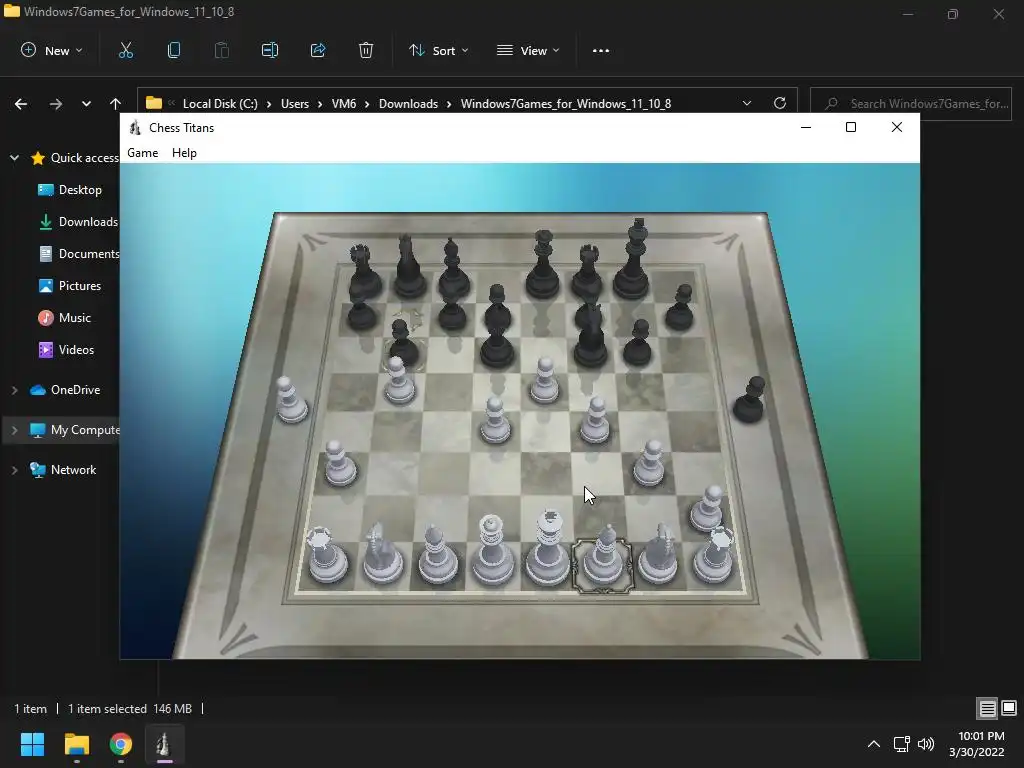Switch to Details view layout icon
1024x768 pixels.
(x=987, y=708)
